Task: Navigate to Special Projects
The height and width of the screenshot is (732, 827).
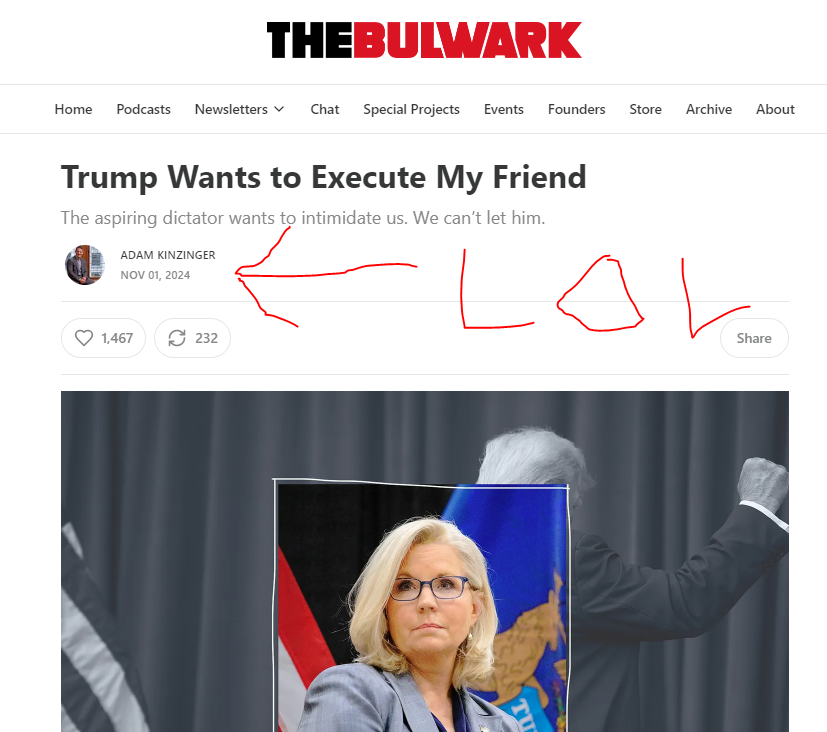Action: click(x=411, y=110)
